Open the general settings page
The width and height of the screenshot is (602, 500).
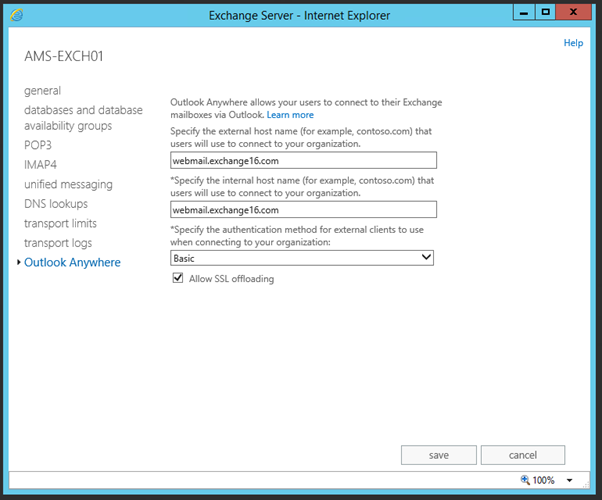42,91
